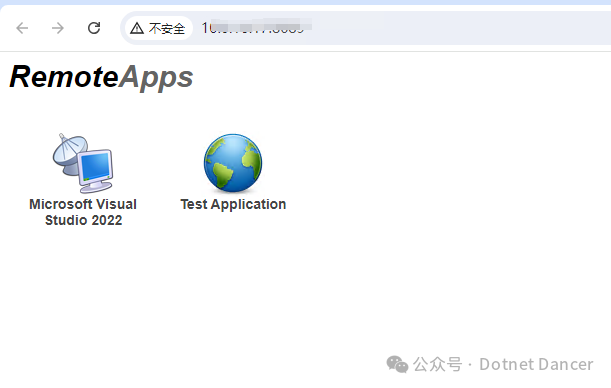Click the black Remote heading word
The width and height of the screenshot is (611, 388).
point(64,76)
